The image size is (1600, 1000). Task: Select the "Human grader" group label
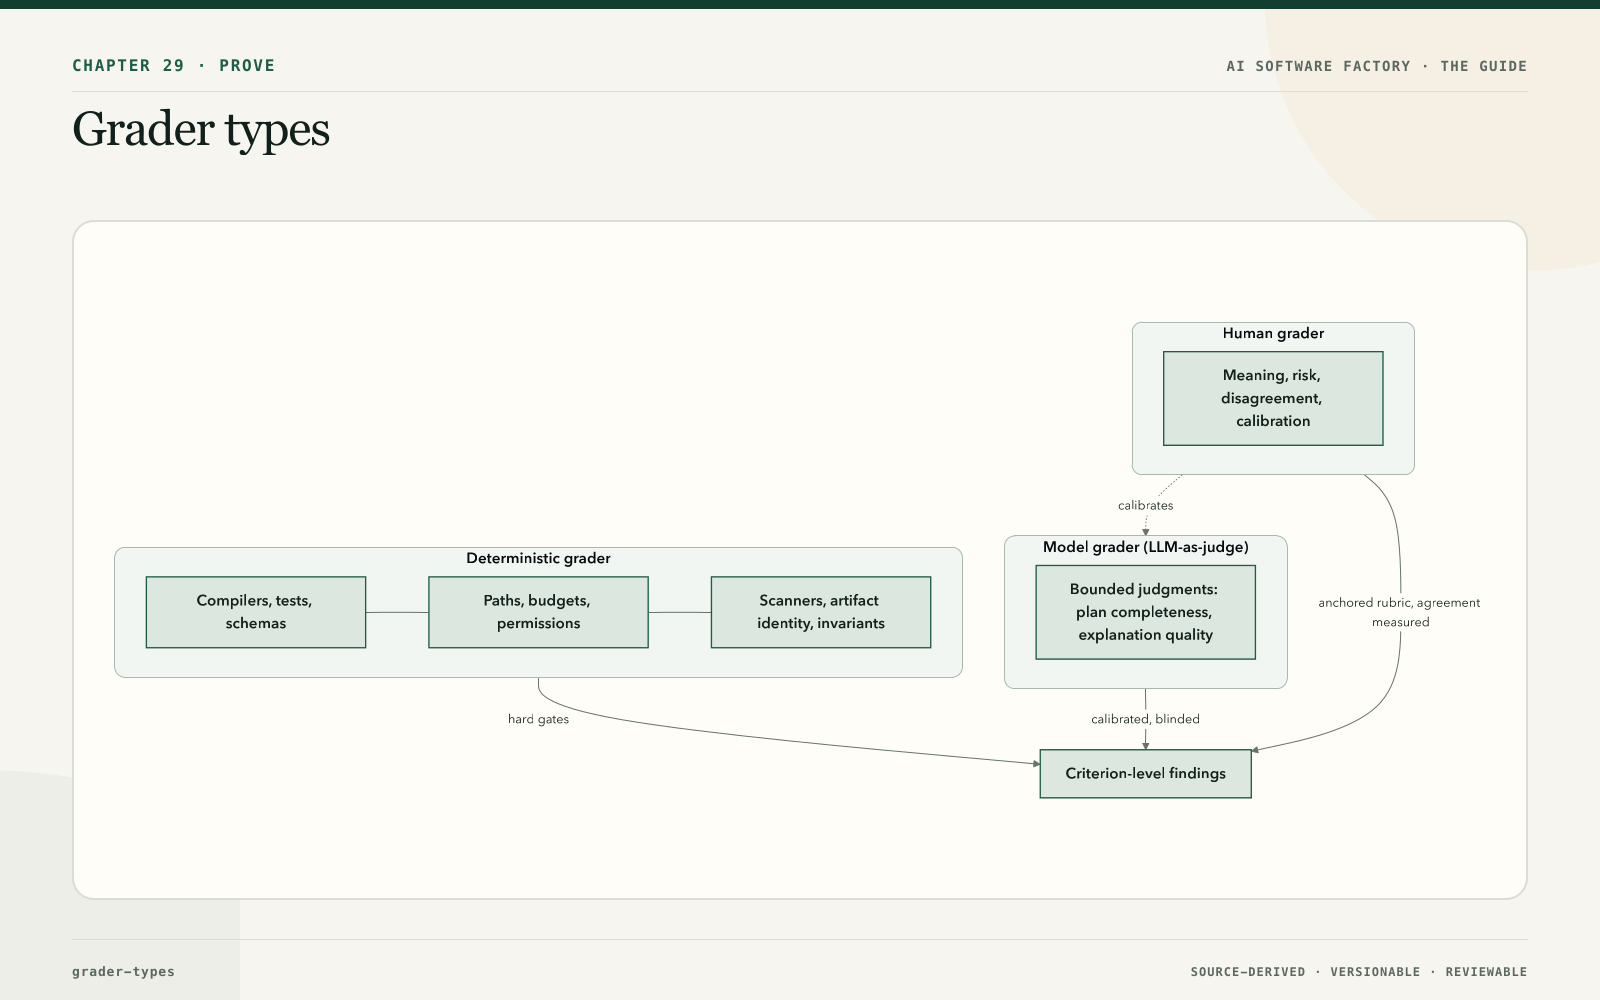(x=1273, y=334)
